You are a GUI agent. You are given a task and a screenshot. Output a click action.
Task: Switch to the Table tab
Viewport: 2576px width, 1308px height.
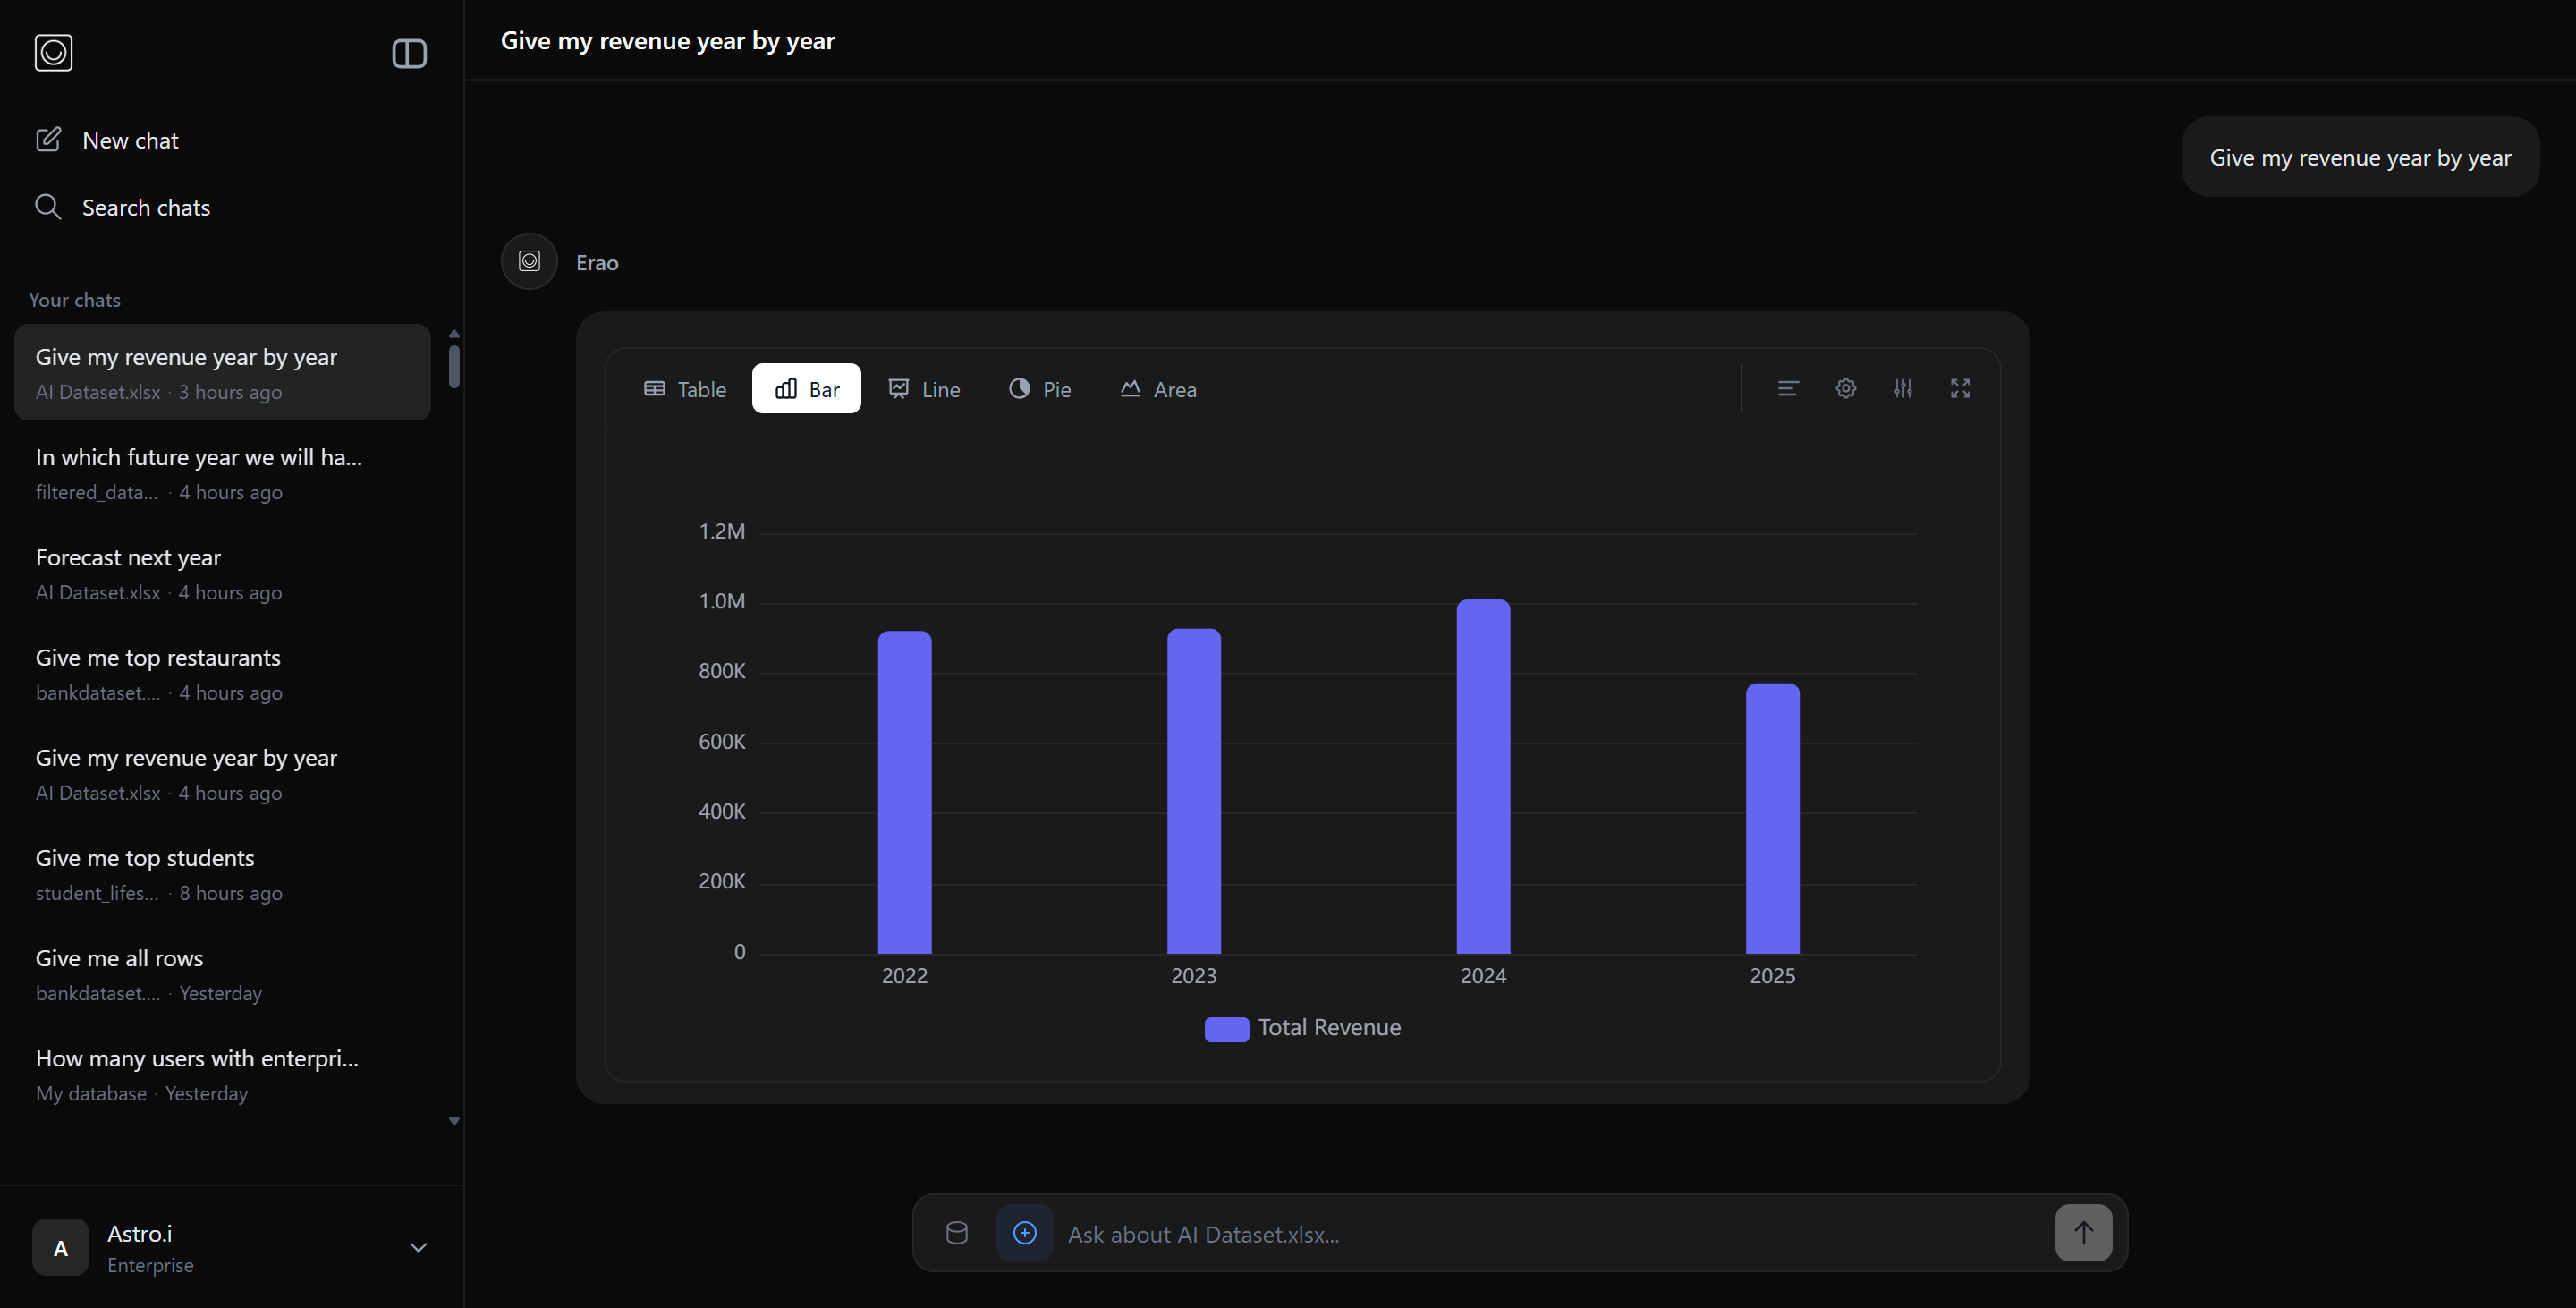tap(684, 389)
